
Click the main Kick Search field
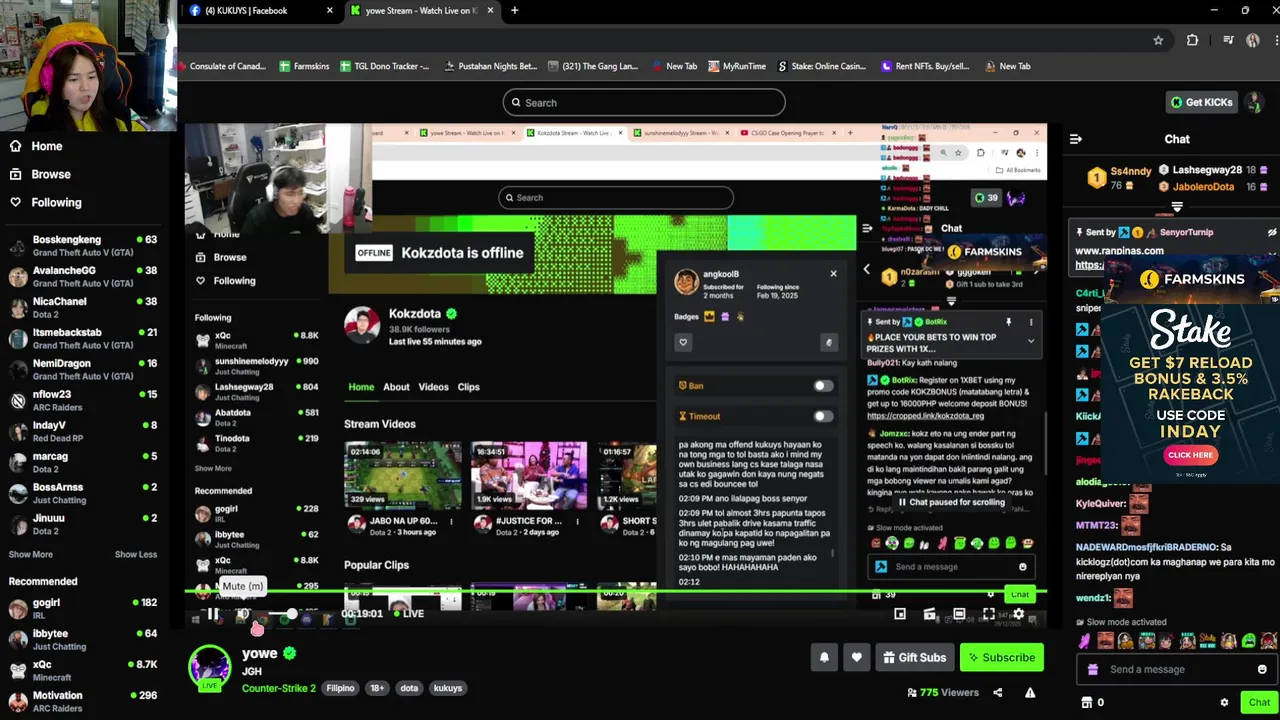tap(644, 103)
